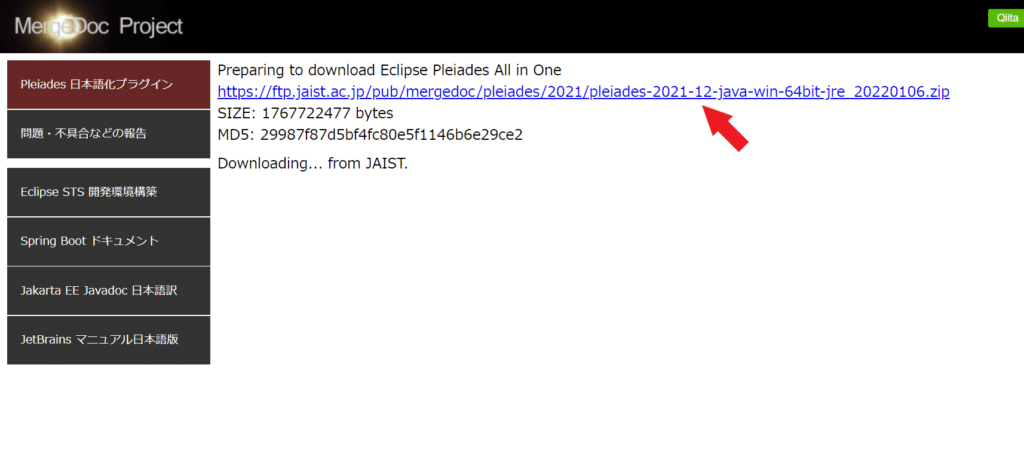Open the green Qiita badge
The height and width of the screenshot is (475, 1024).
[x=1005, y=18]
